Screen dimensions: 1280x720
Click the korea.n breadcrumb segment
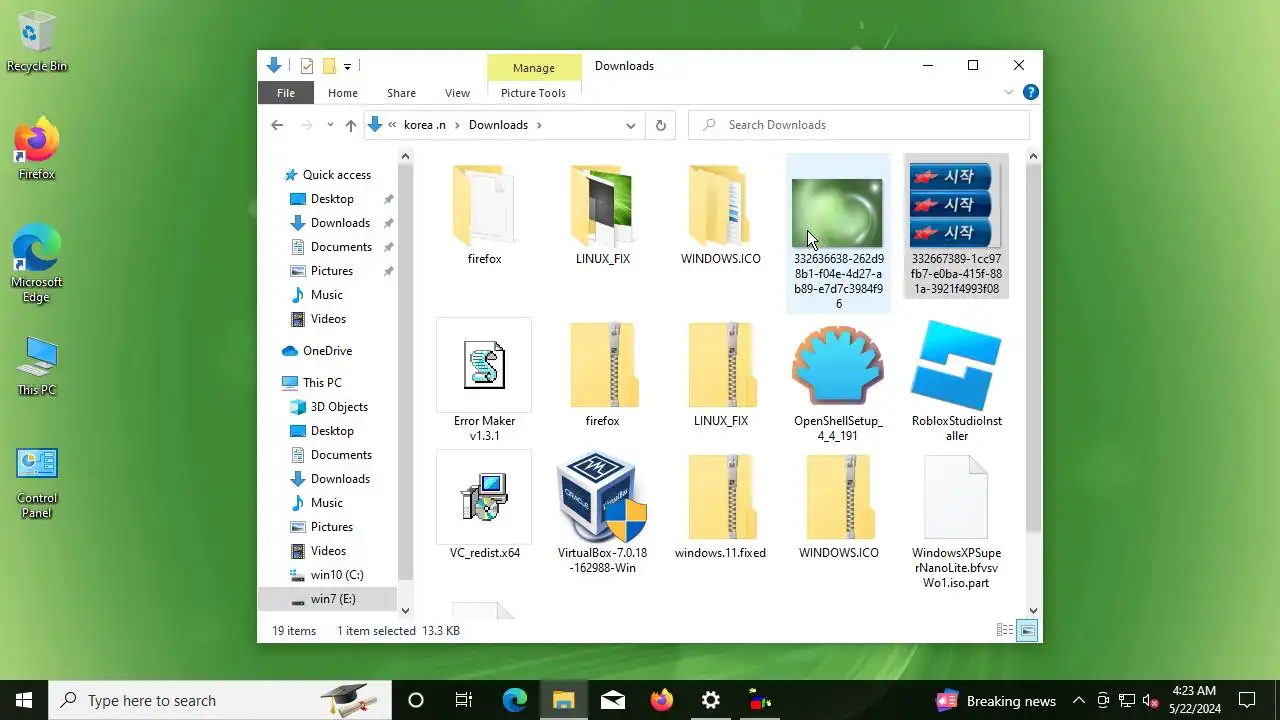[x=424, y=125]
